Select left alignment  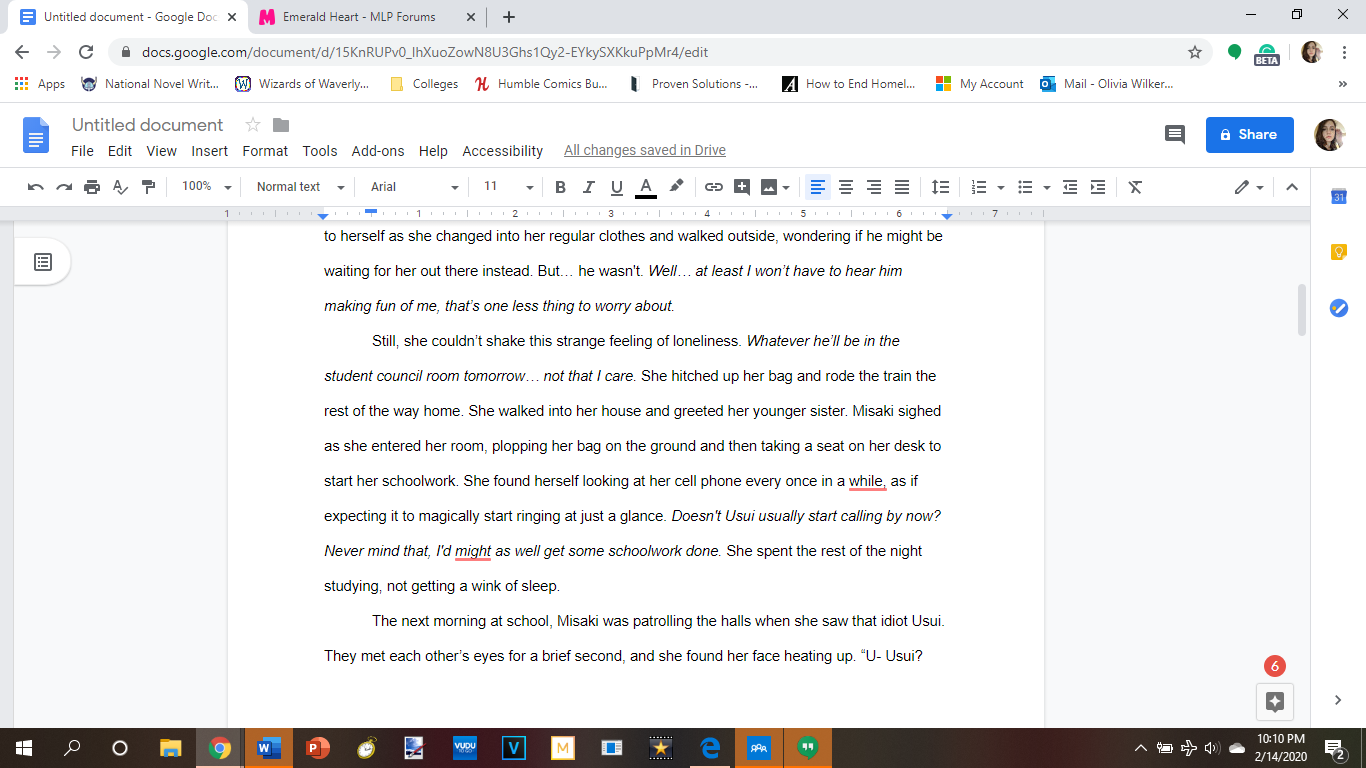(x=818, y=187)
